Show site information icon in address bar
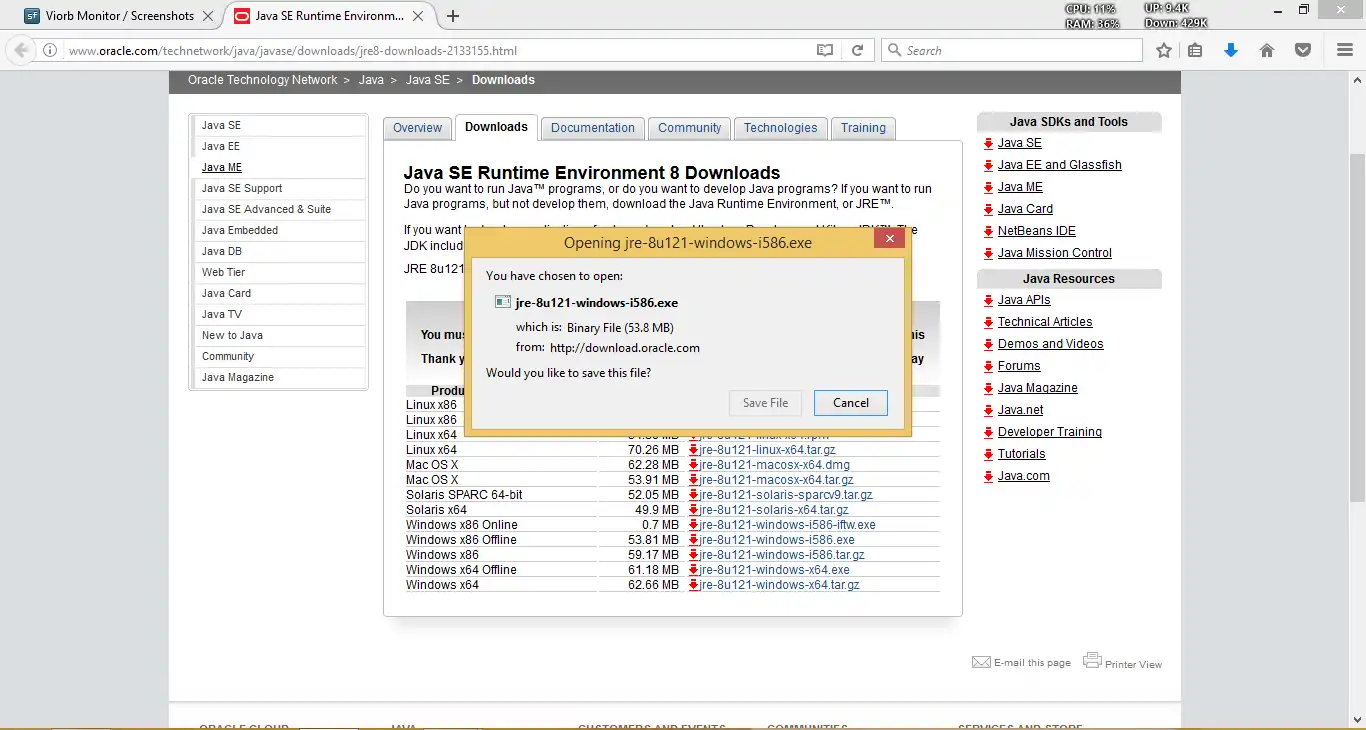 tap(50, 50)
